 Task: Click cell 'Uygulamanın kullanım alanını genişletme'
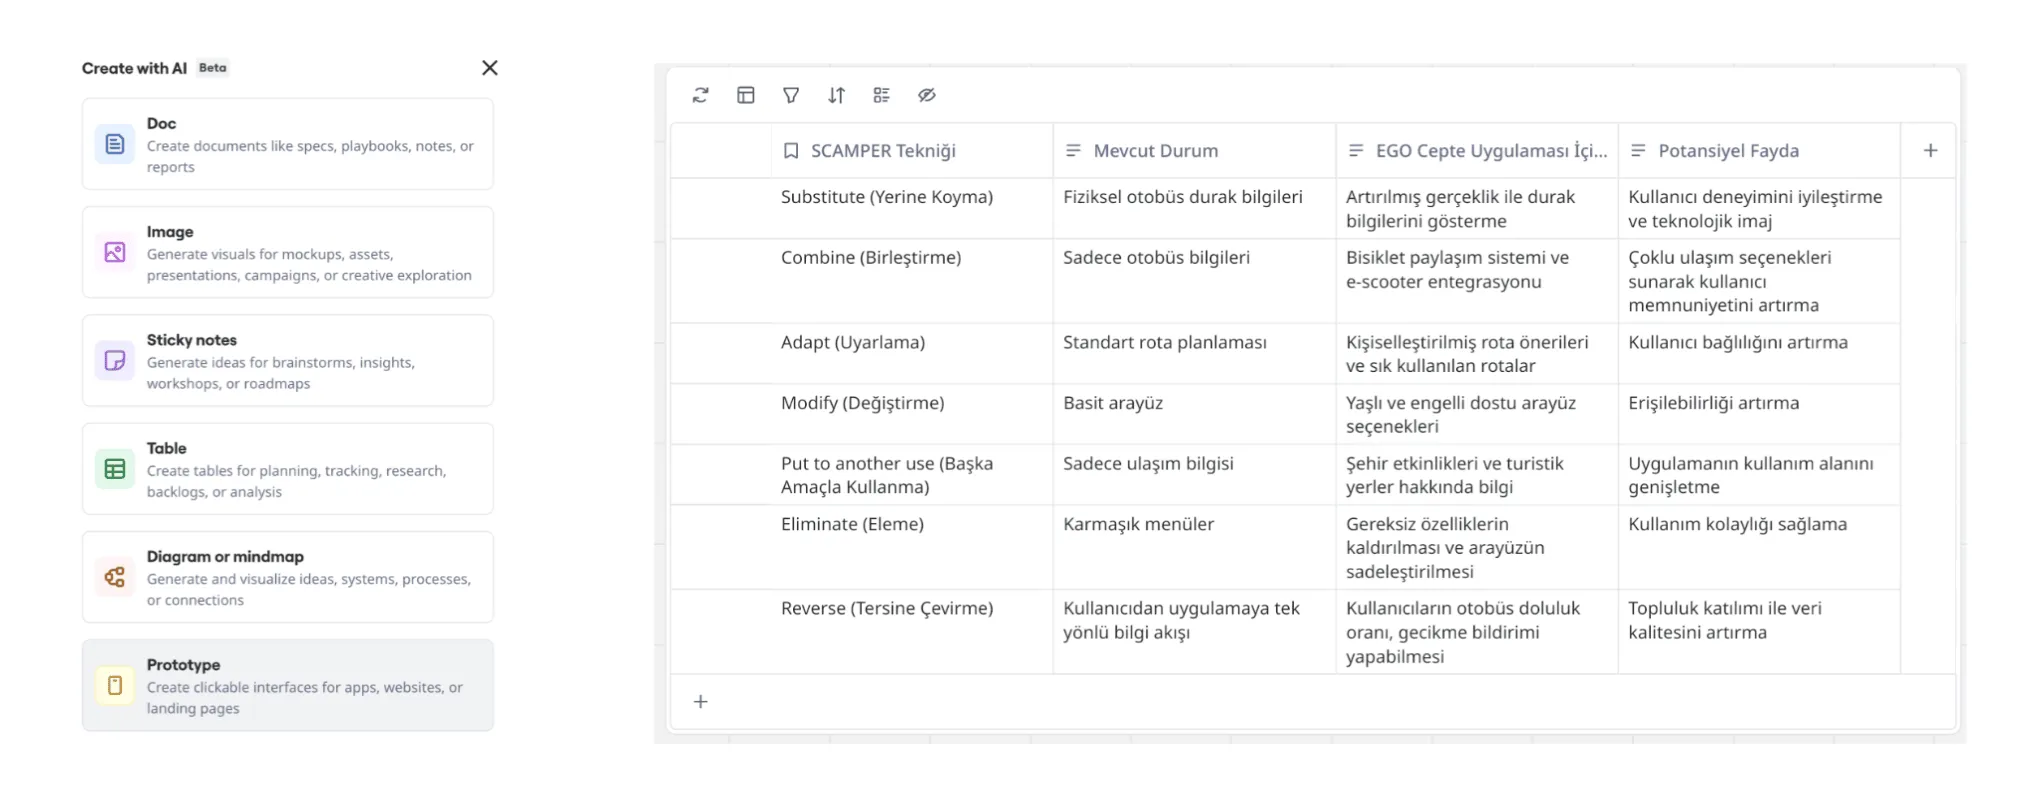point(1759,475)
